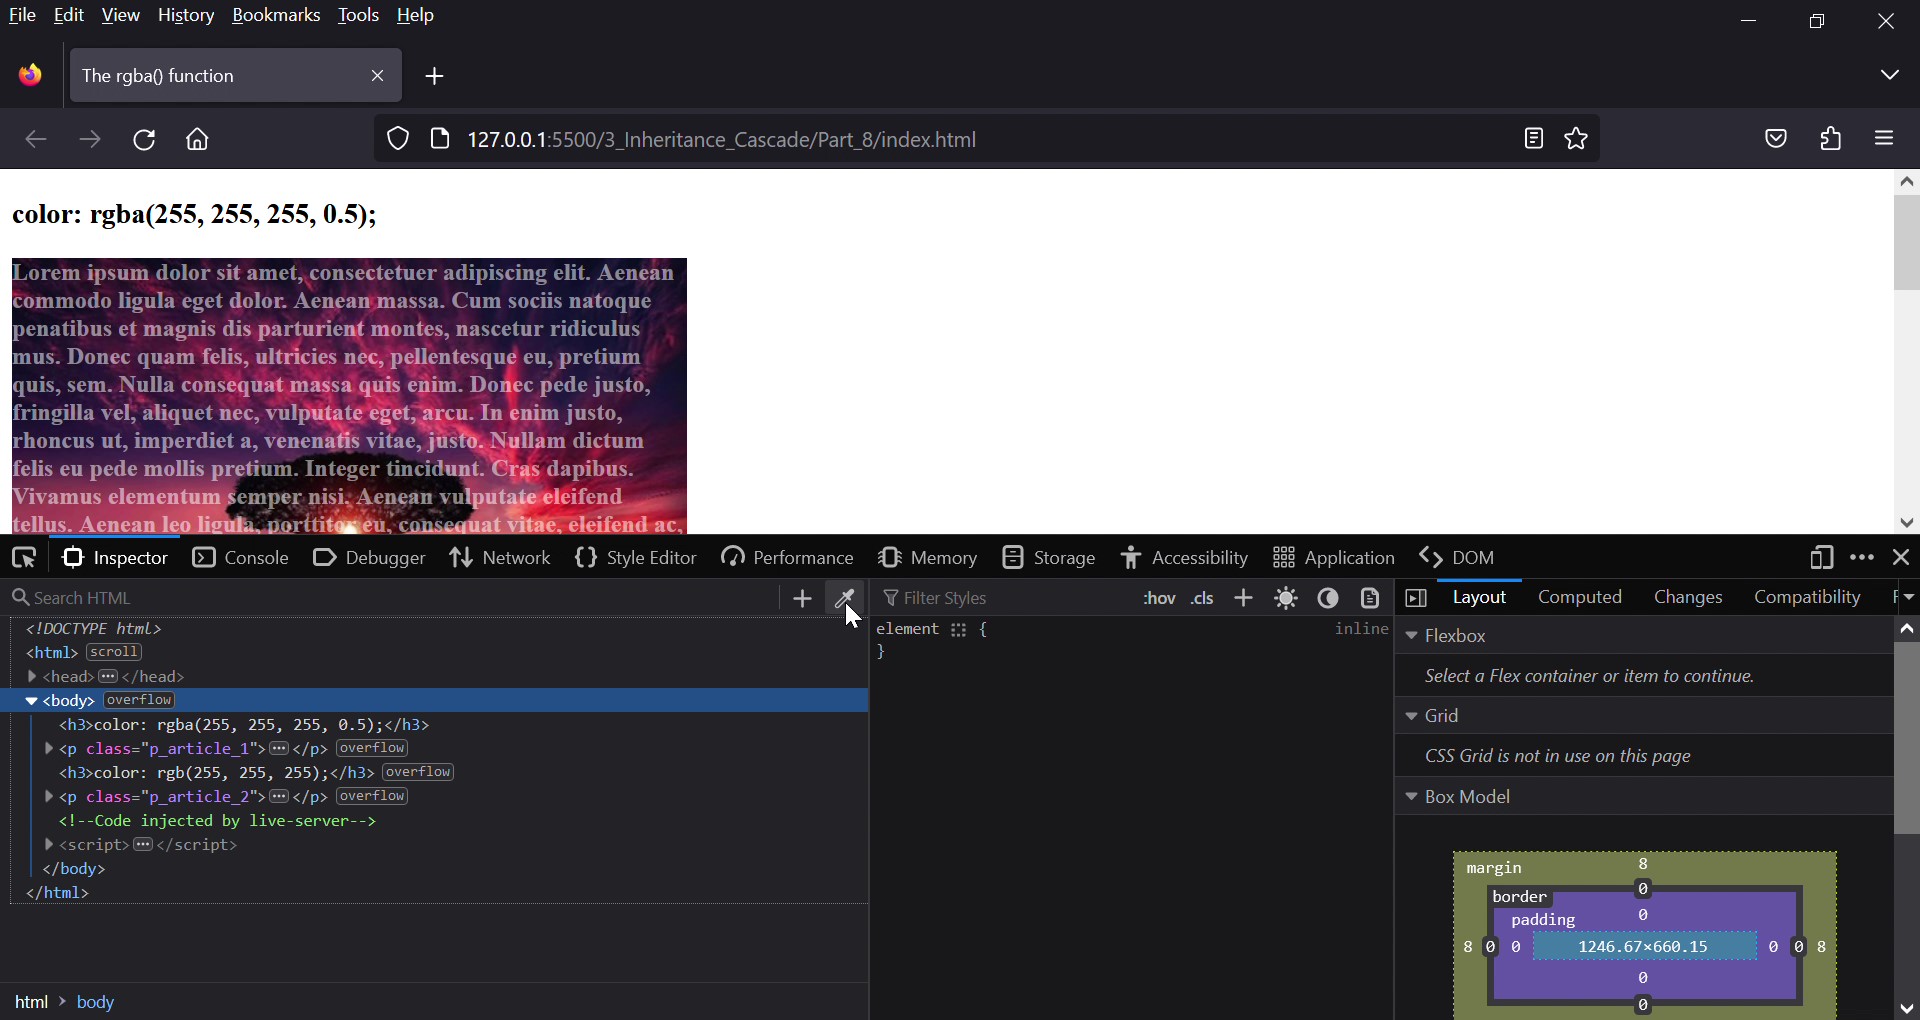The height and width of the screenshot is (1020, 1920).
Task: Click the eyedropper color grabber icon
Action: [x=845, y=598]
